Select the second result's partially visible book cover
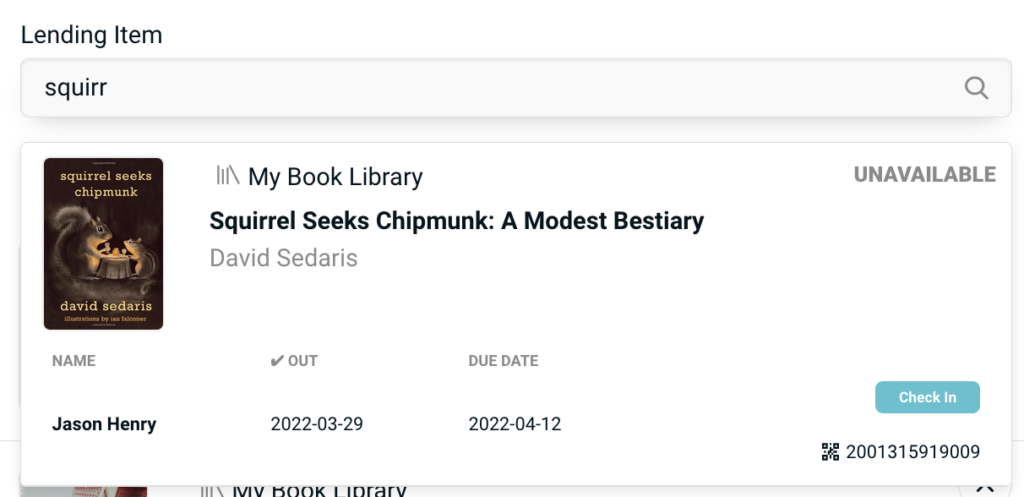Viewport: 1024px width, 497px height. [x=84, y=490]
